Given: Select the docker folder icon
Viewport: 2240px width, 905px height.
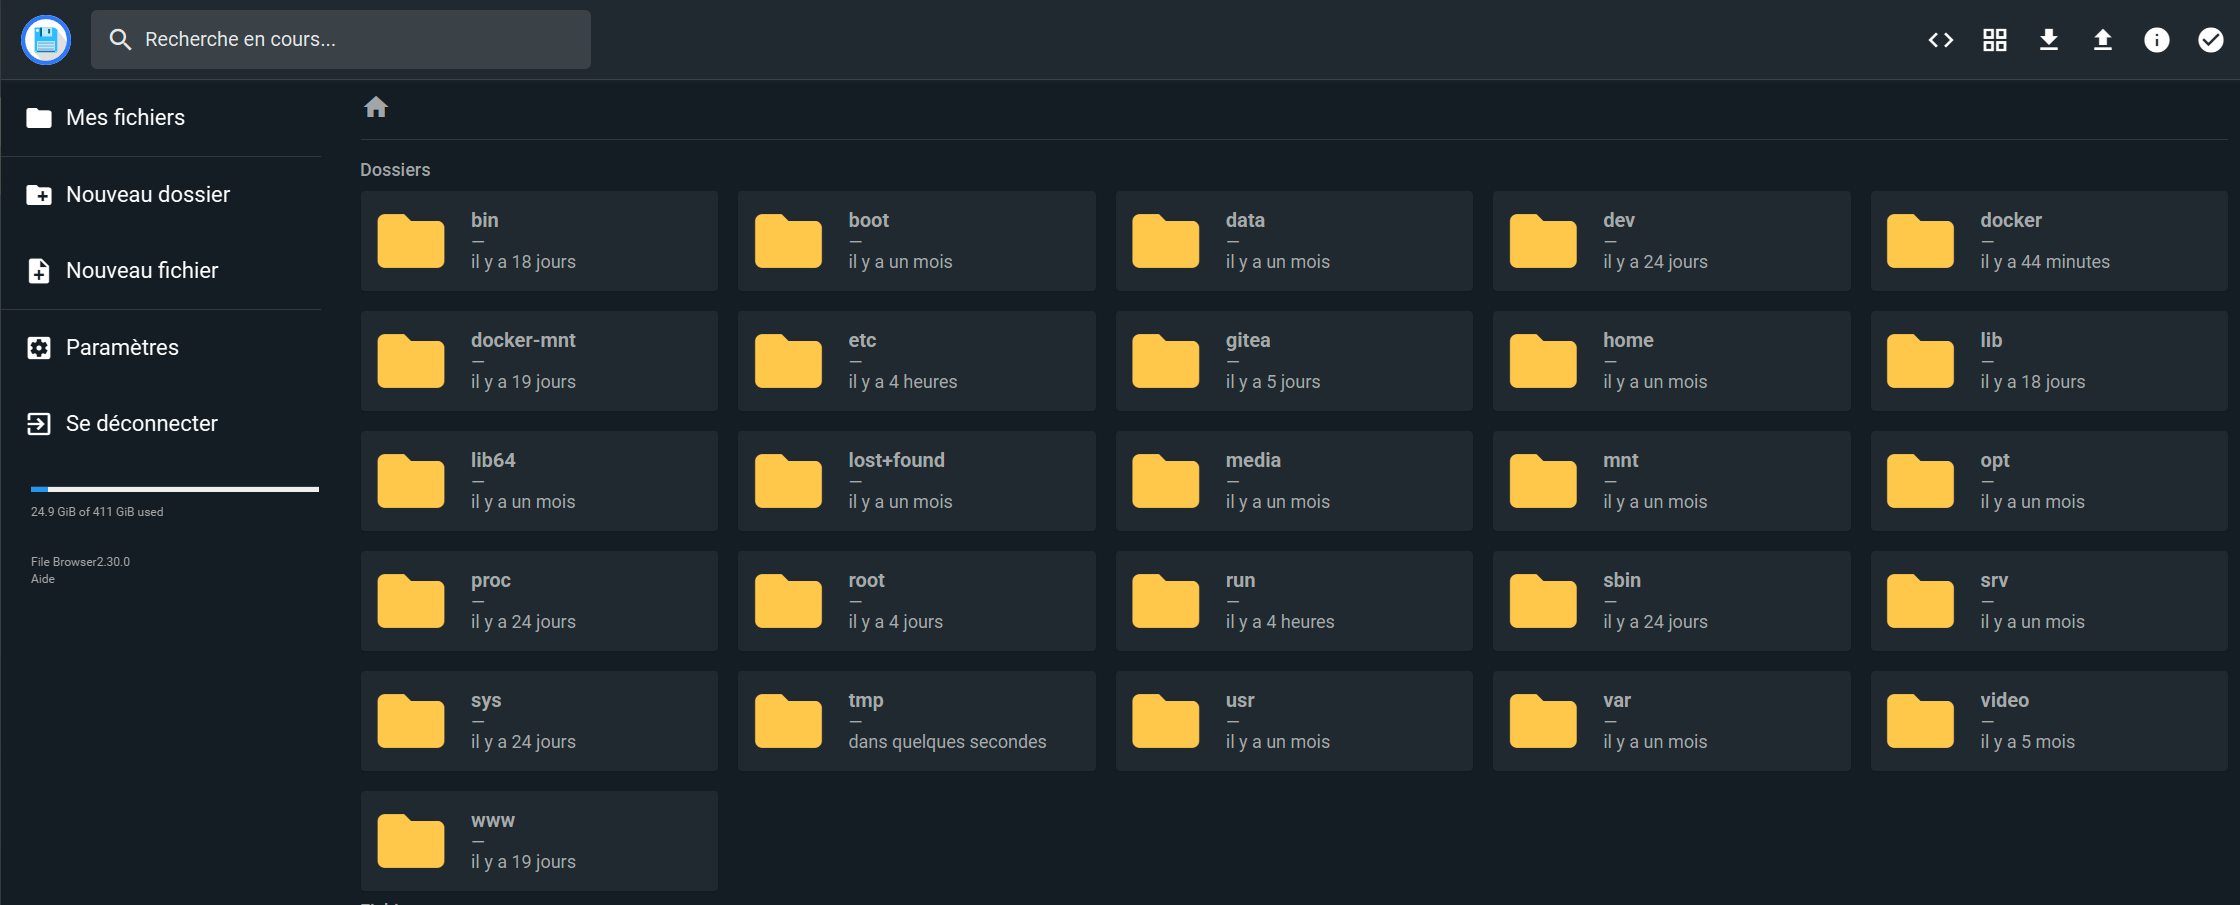Looking at the screenshot, I should (x=1920, y=242).
